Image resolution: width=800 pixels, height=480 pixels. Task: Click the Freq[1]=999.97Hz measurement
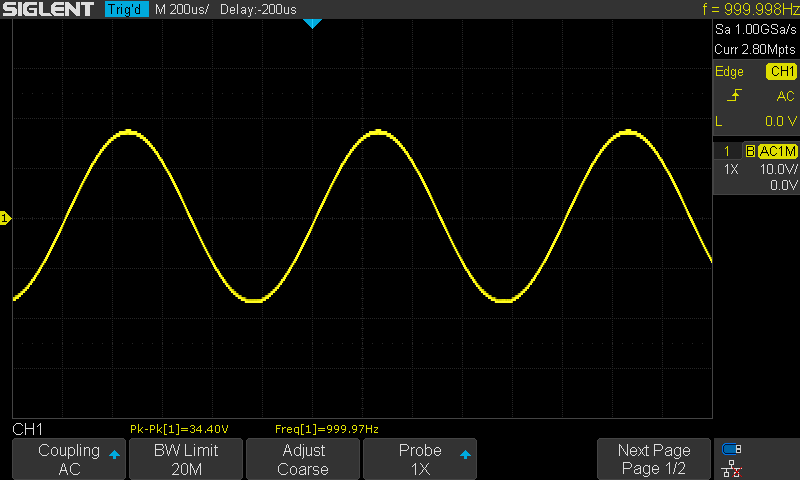click(x=327, y=429)
